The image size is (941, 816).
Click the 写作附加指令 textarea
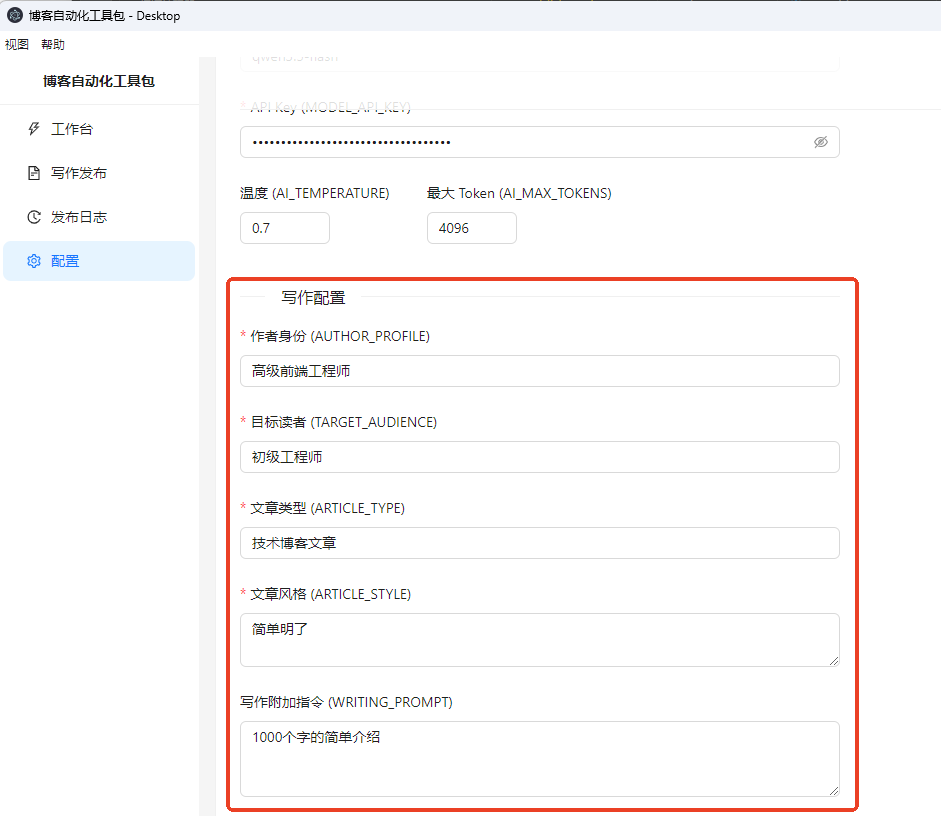(x=540, y=759)
